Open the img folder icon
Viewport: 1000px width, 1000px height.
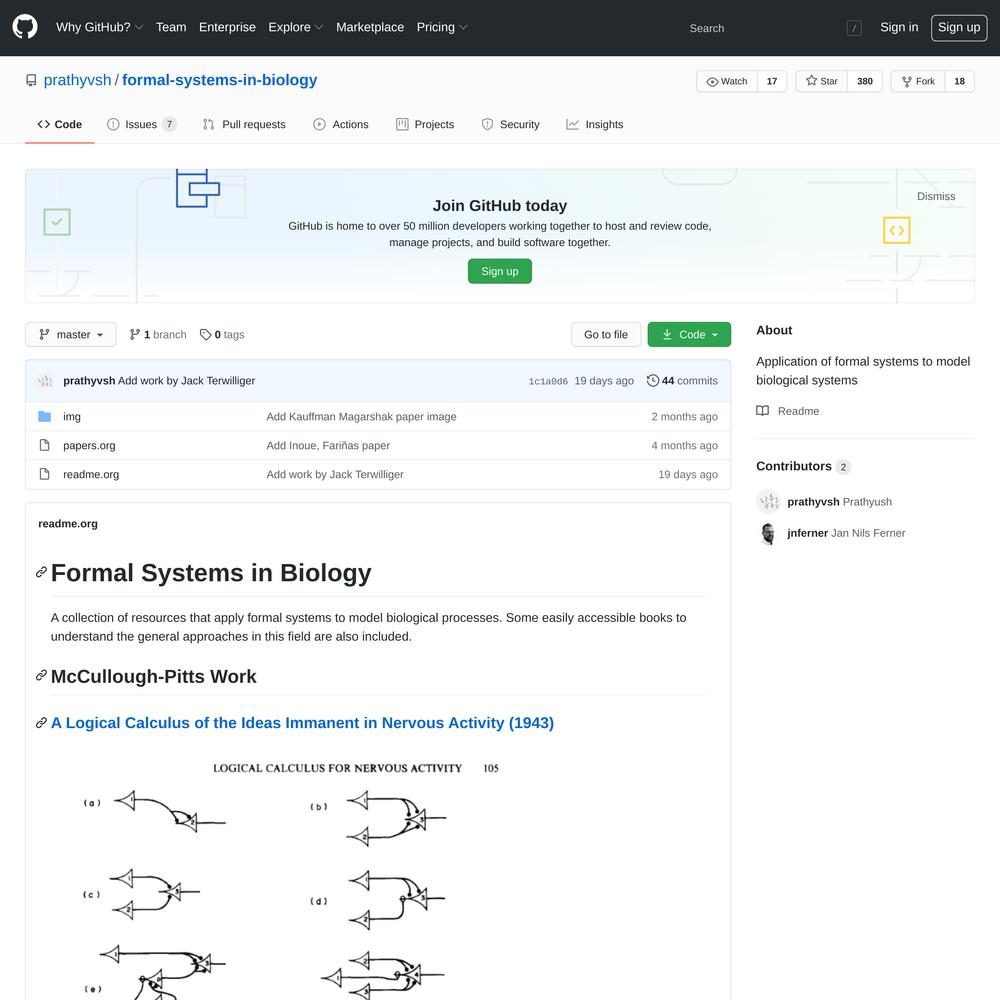click(45, 416)
